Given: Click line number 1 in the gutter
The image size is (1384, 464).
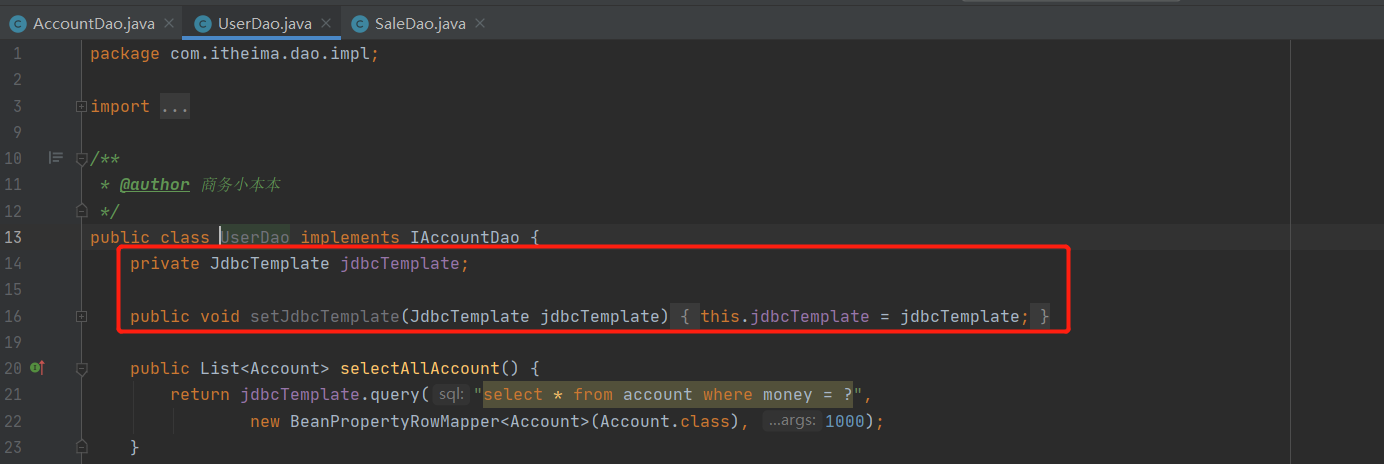Looking at the screenshot, I should coord(18,53).
